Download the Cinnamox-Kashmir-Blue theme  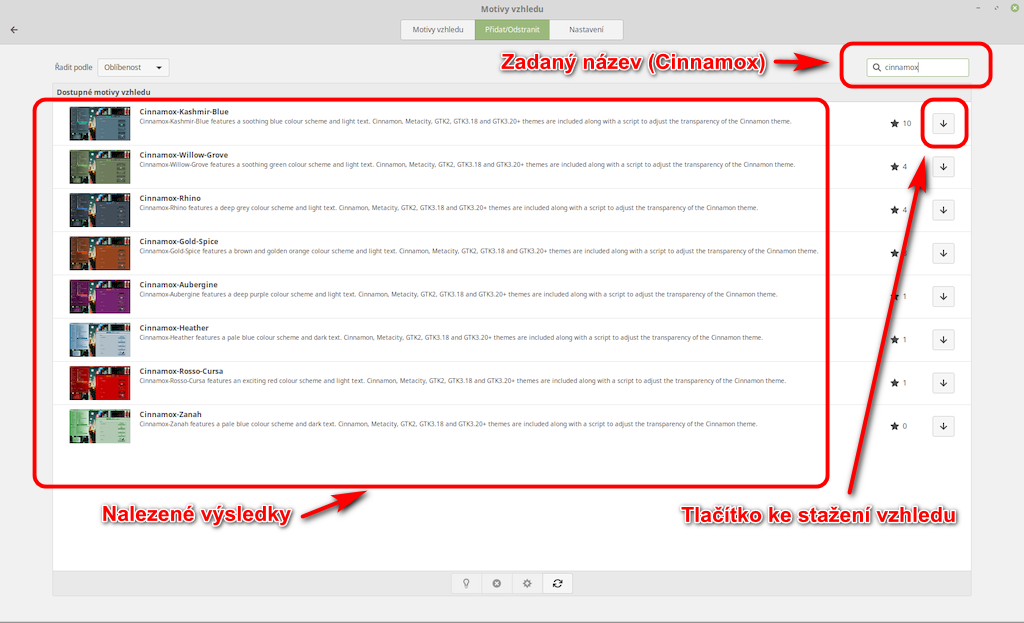tap(943, 123)
